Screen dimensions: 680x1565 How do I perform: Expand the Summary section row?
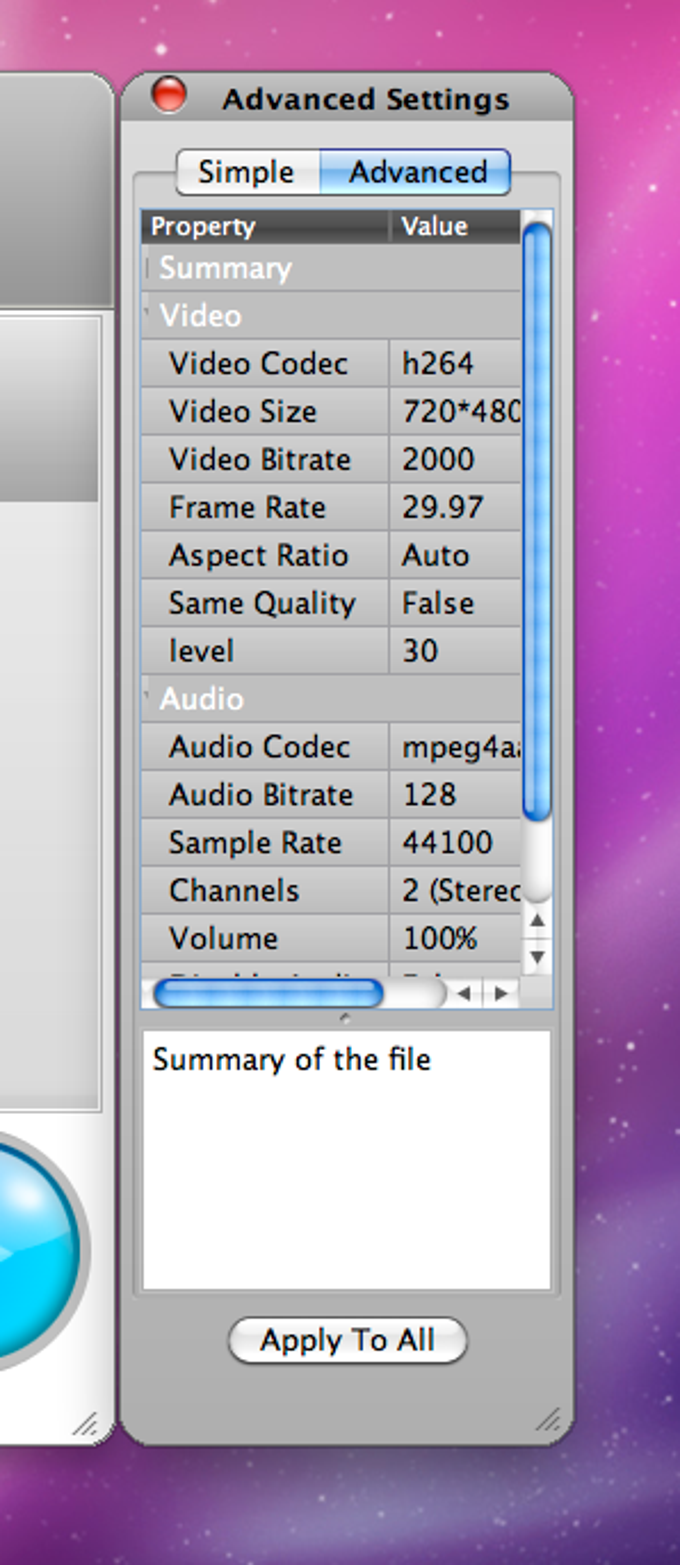point(331,268)
